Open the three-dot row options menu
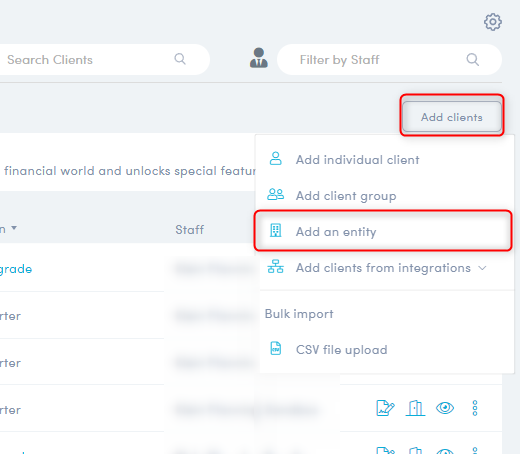520x454 pixels. click(x=475, y=408)
